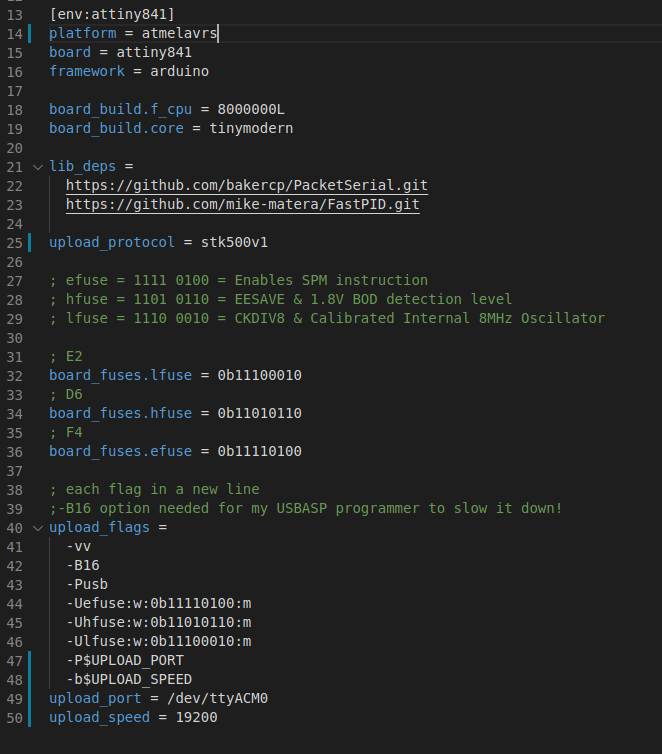Click the board_fuses.efuse value 0b11110100
Screen dimensions: 662x754
(259, 451)
